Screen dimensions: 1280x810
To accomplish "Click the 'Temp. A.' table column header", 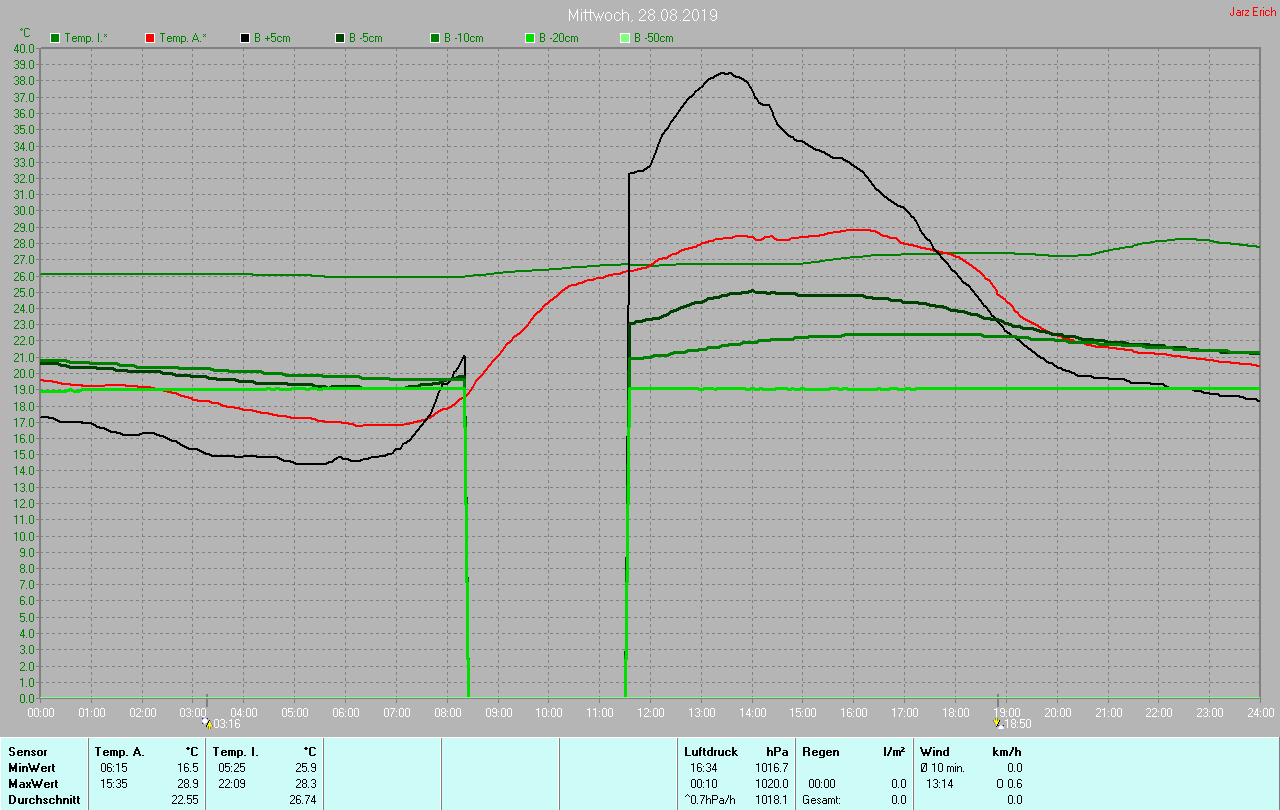I will (x=119, y=751).
